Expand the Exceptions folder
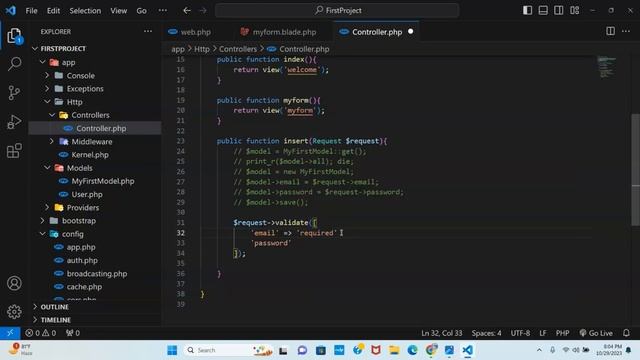The width and height of the screenshot is (640, 360). pos(47,89)
